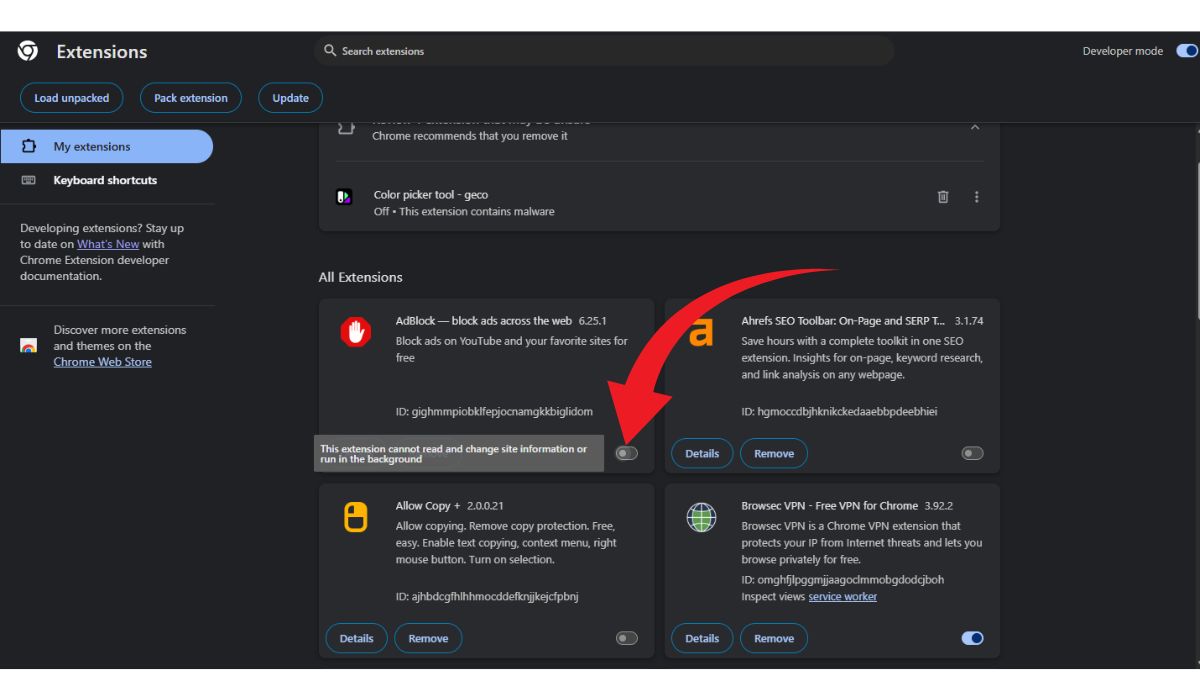Click 'Chrome recommends that you remove it' text

click(x=470, y=136)
